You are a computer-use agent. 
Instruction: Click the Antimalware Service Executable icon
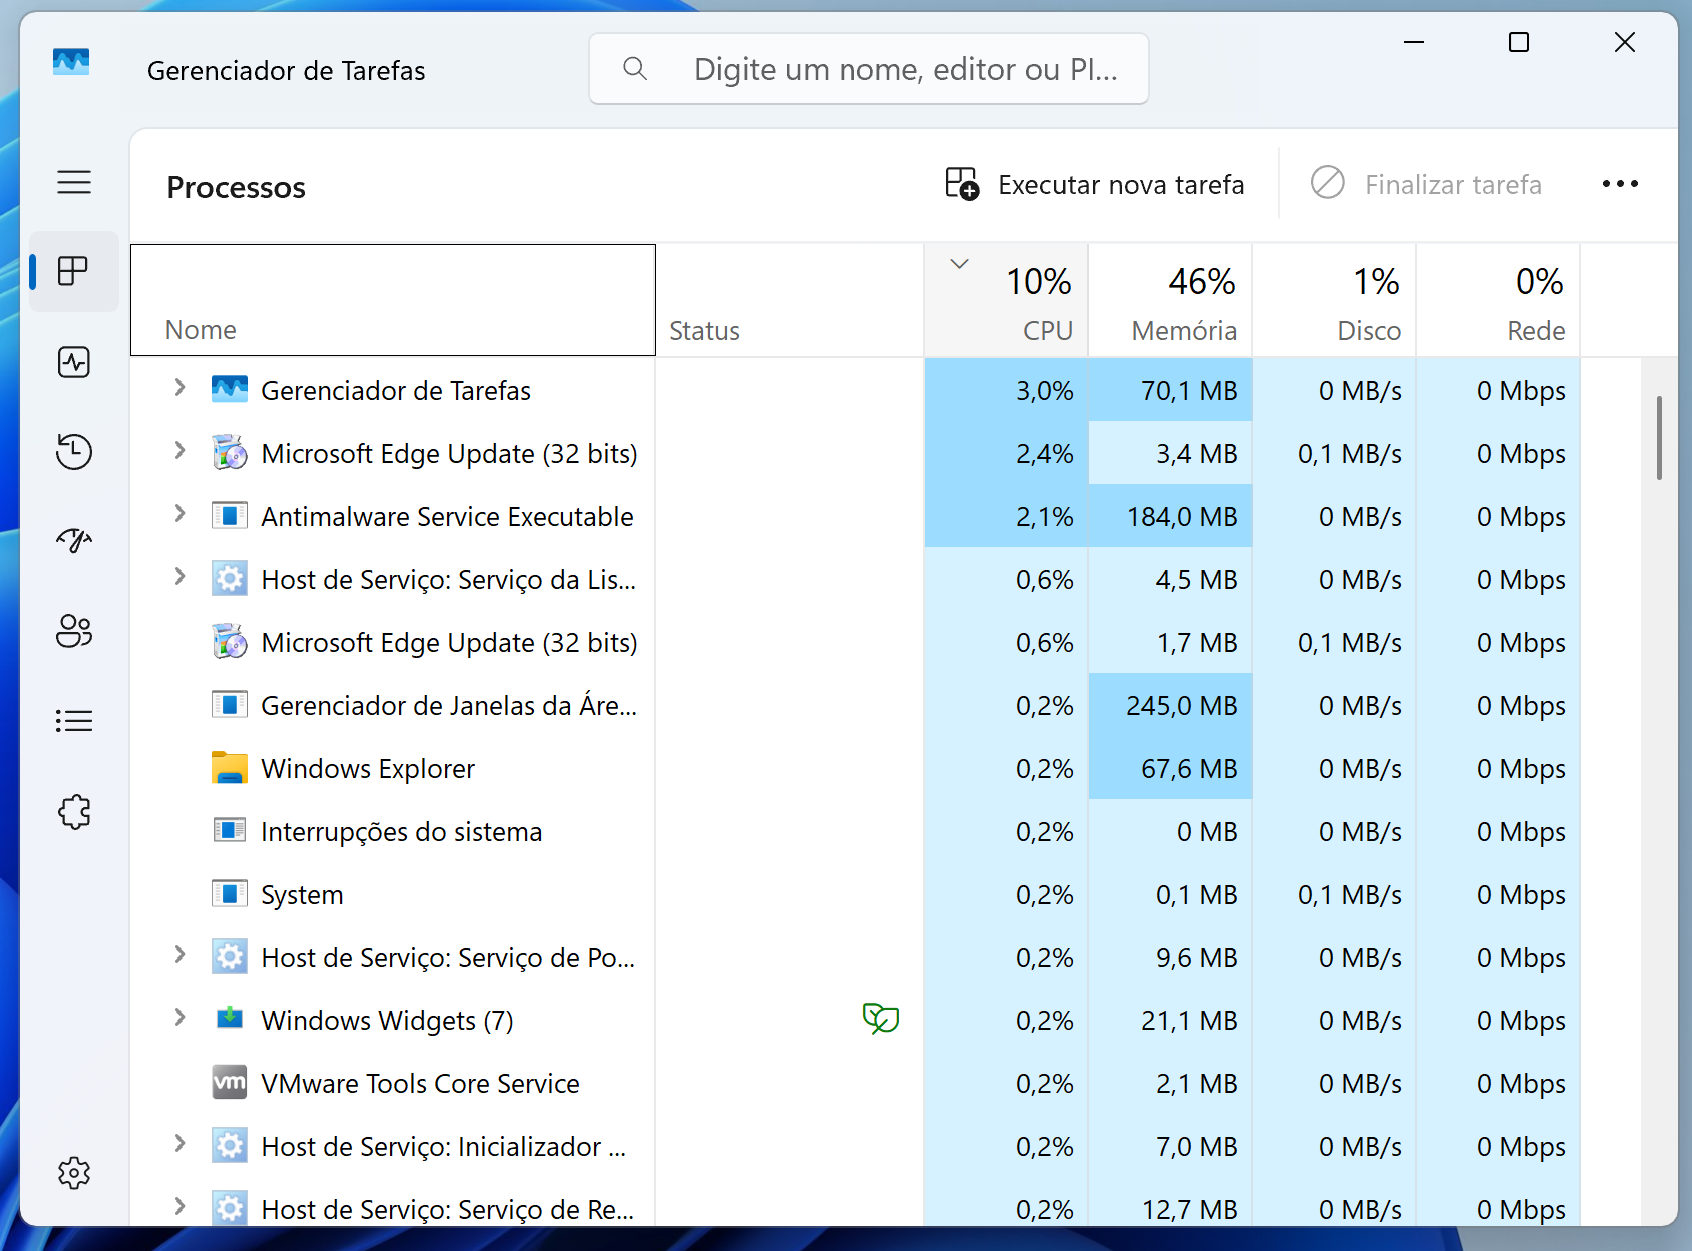pyautogui.click(x=230, y=516)
